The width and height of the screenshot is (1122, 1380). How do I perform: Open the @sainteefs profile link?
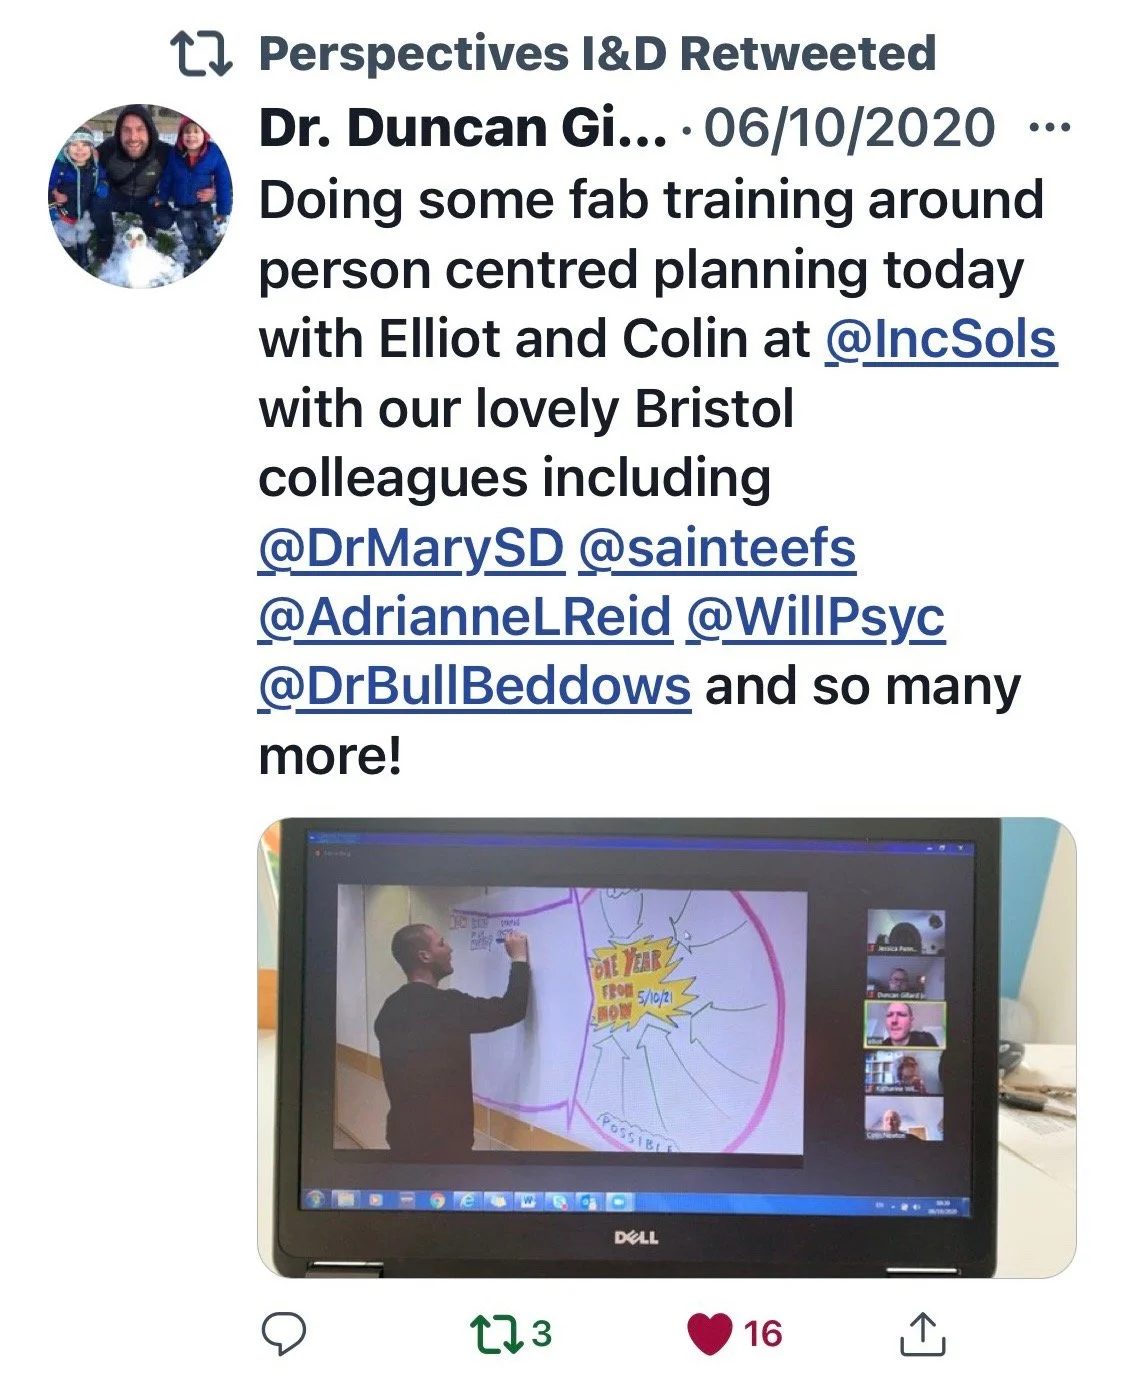coord(717,549)
